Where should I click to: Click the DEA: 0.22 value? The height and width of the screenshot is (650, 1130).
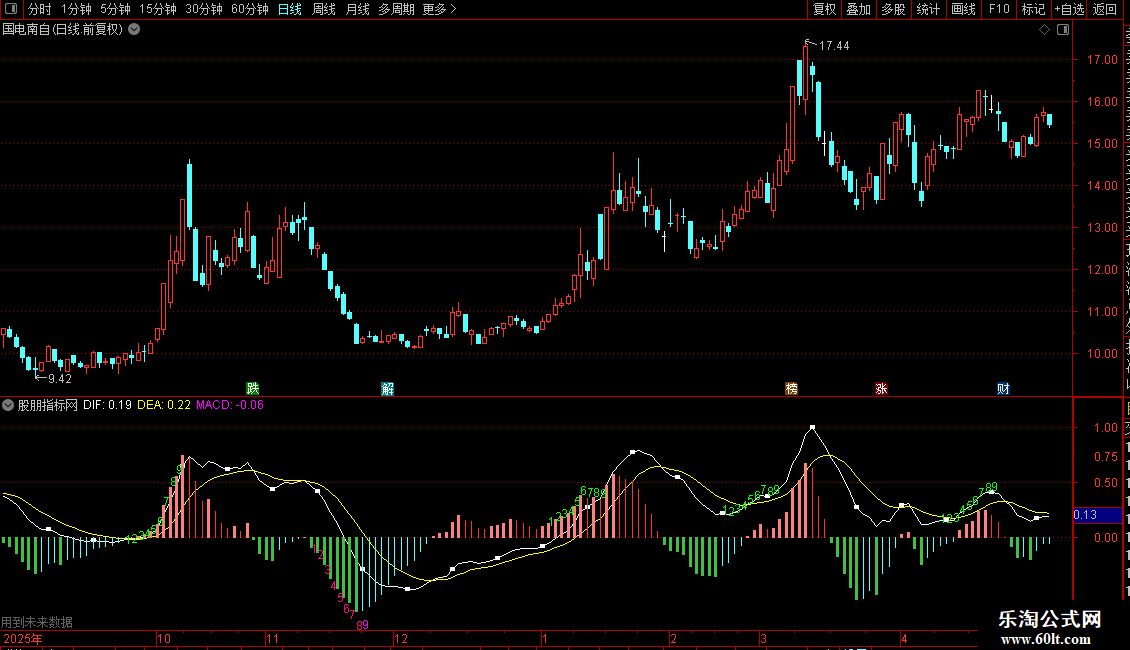tap(164, 405)
